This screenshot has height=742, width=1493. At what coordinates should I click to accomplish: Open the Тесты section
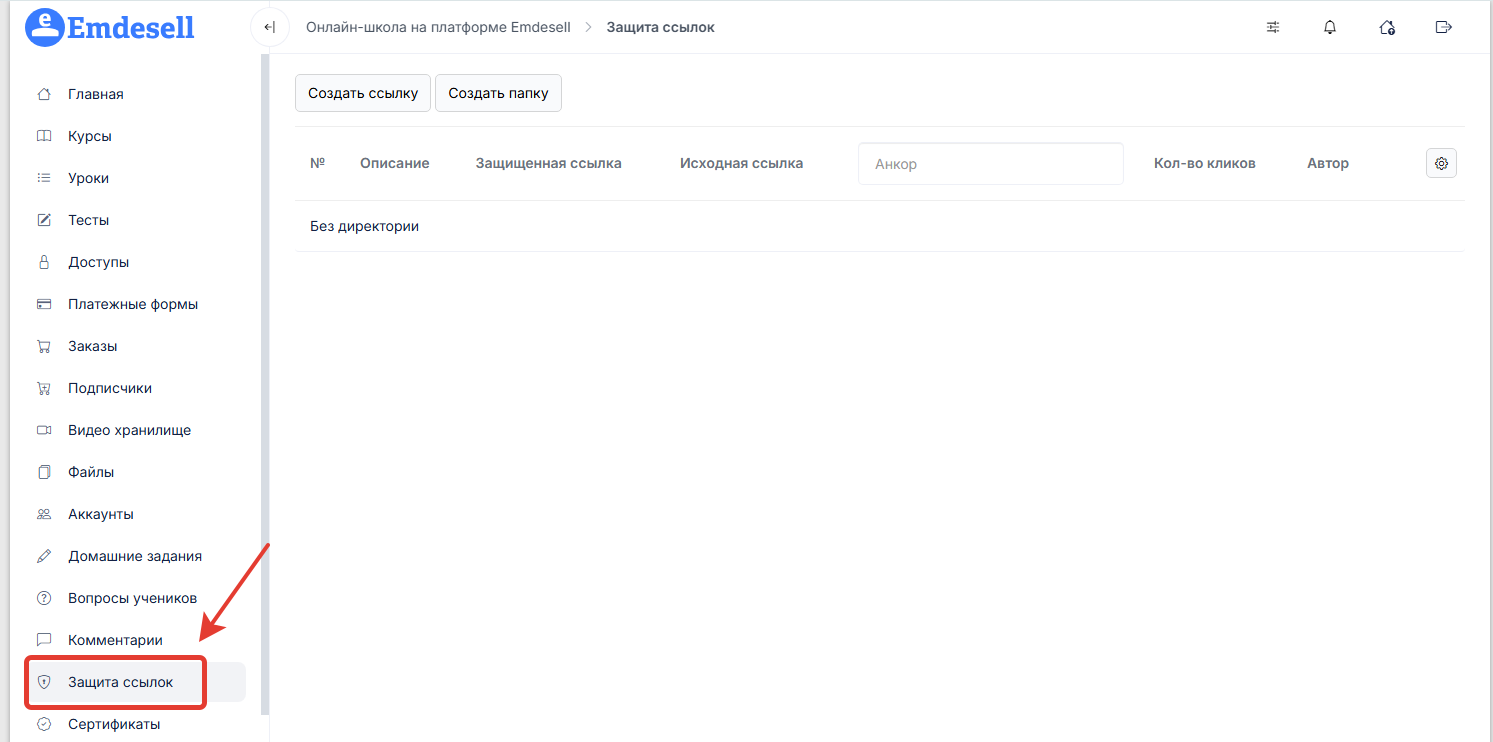tap(89, 220)
